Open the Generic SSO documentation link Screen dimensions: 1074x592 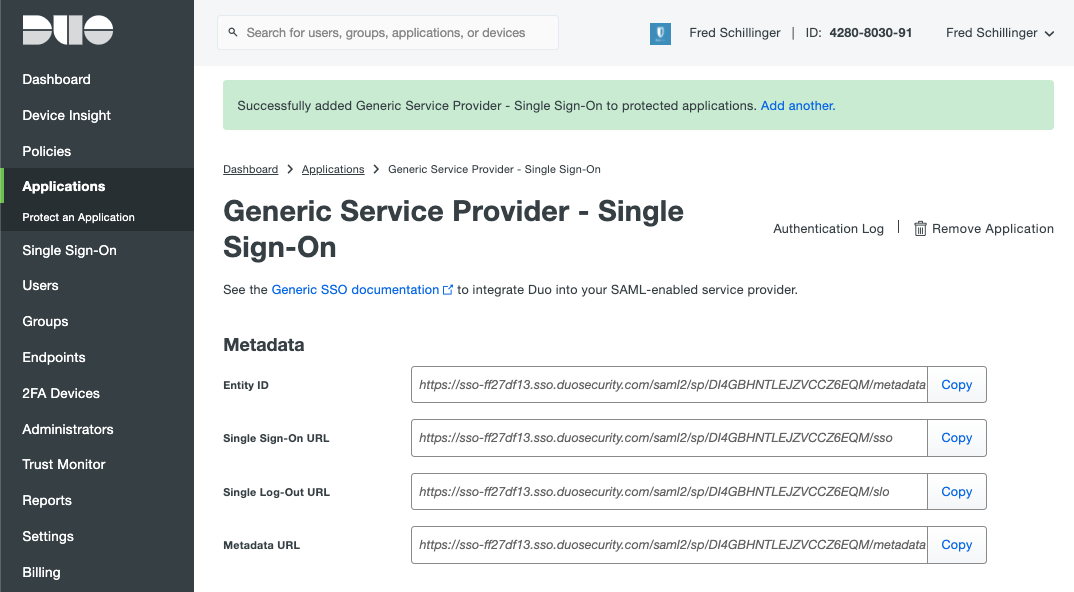(355, 290)
